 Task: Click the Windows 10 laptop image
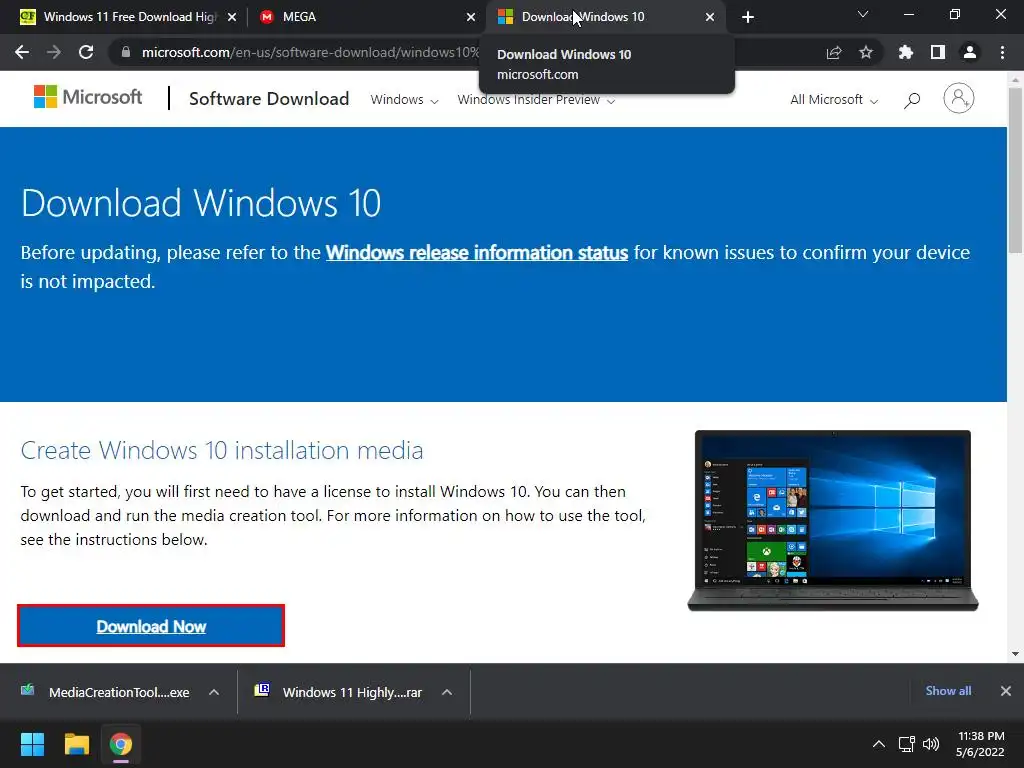833,520
